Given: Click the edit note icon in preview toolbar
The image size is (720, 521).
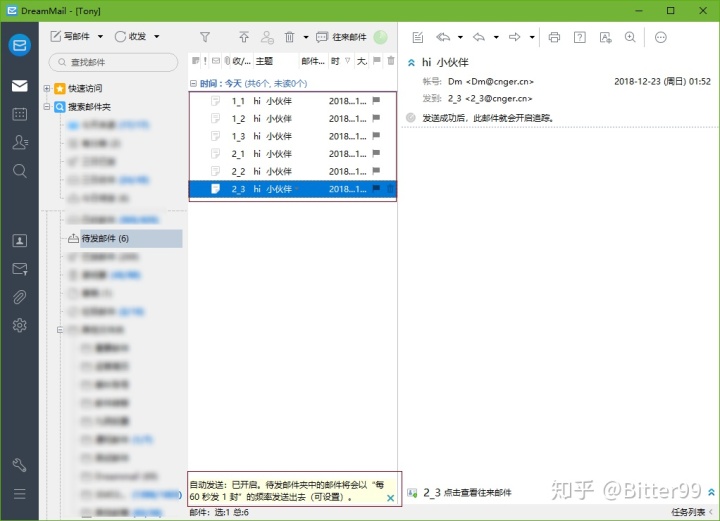Looking at the screenshot, I should pos(417,37).
